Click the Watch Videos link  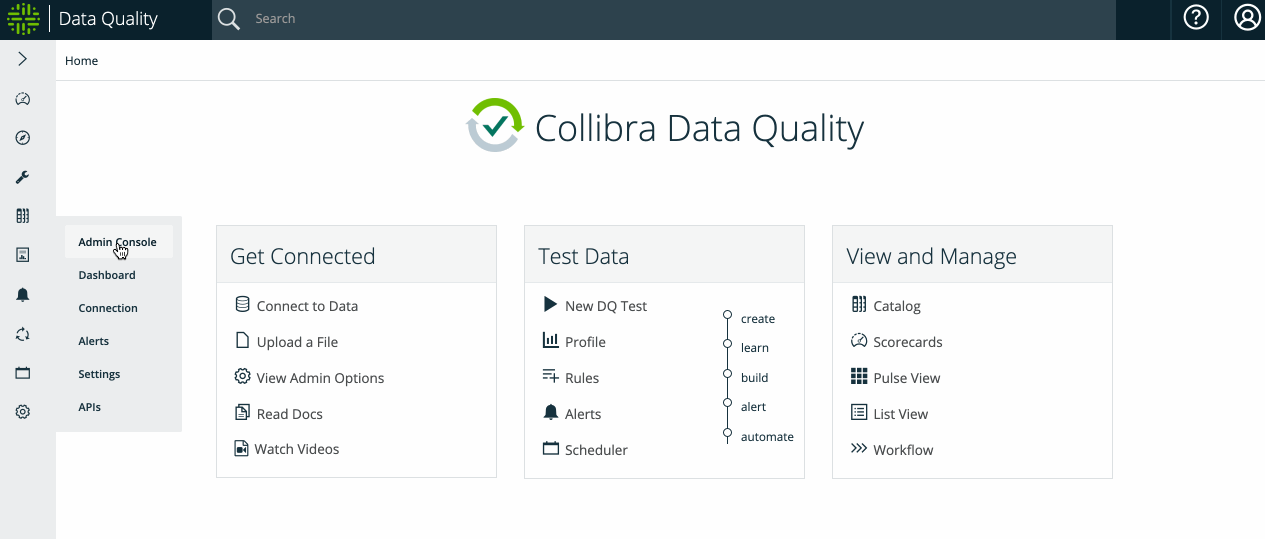pos(297,449)
